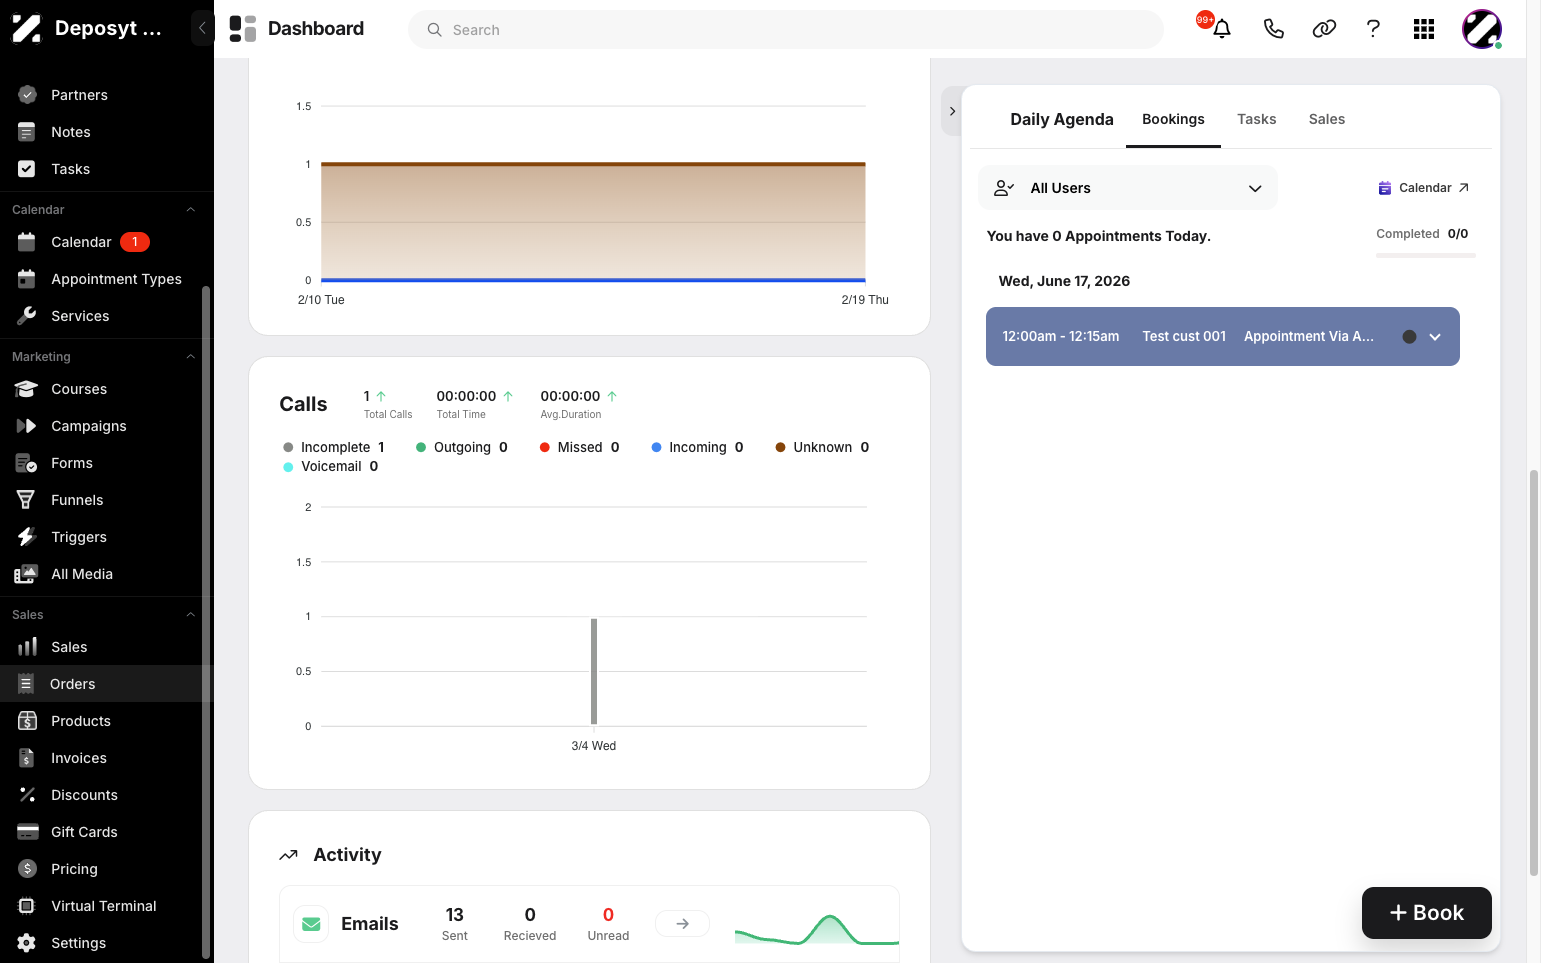1541x963 pixels.
Task: Toggle the Unknown calls legend item
Action: 823,447
